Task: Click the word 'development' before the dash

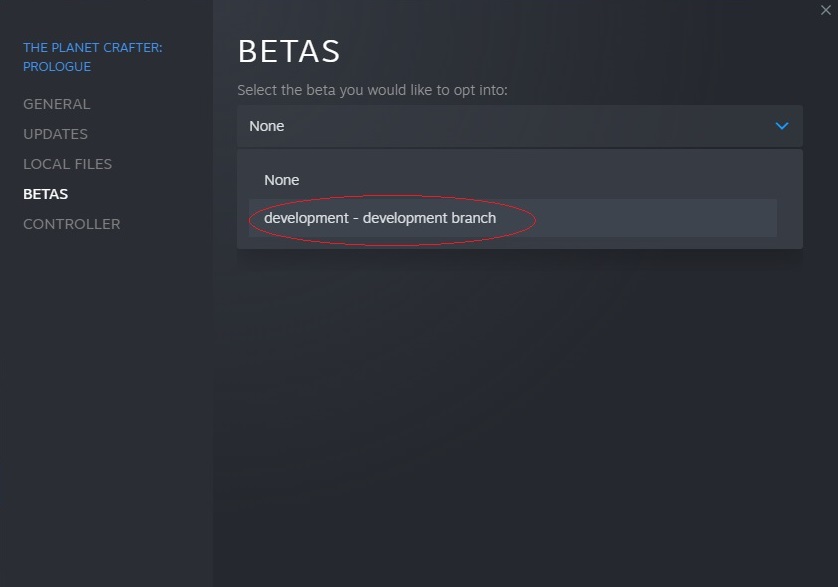Action: (x=306, y=218)
